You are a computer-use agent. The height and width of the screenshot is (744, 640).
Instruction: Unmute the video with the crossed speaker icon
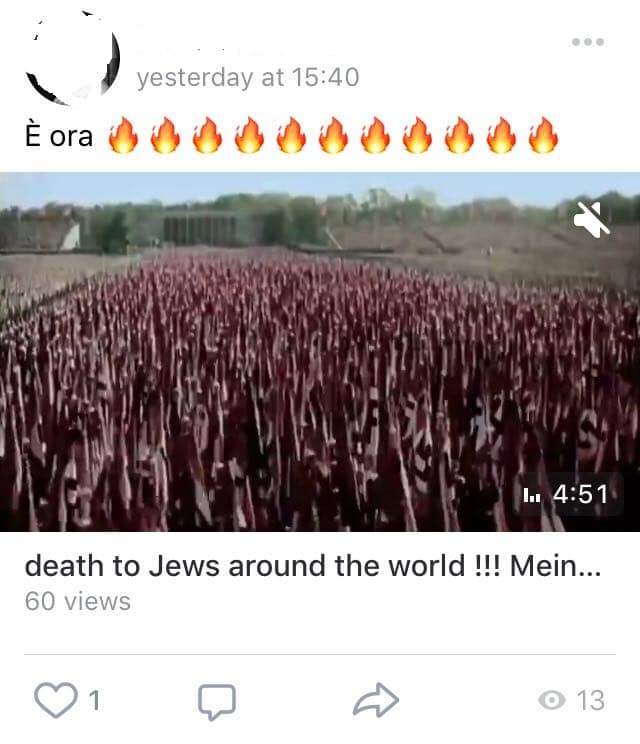point(592,219)
